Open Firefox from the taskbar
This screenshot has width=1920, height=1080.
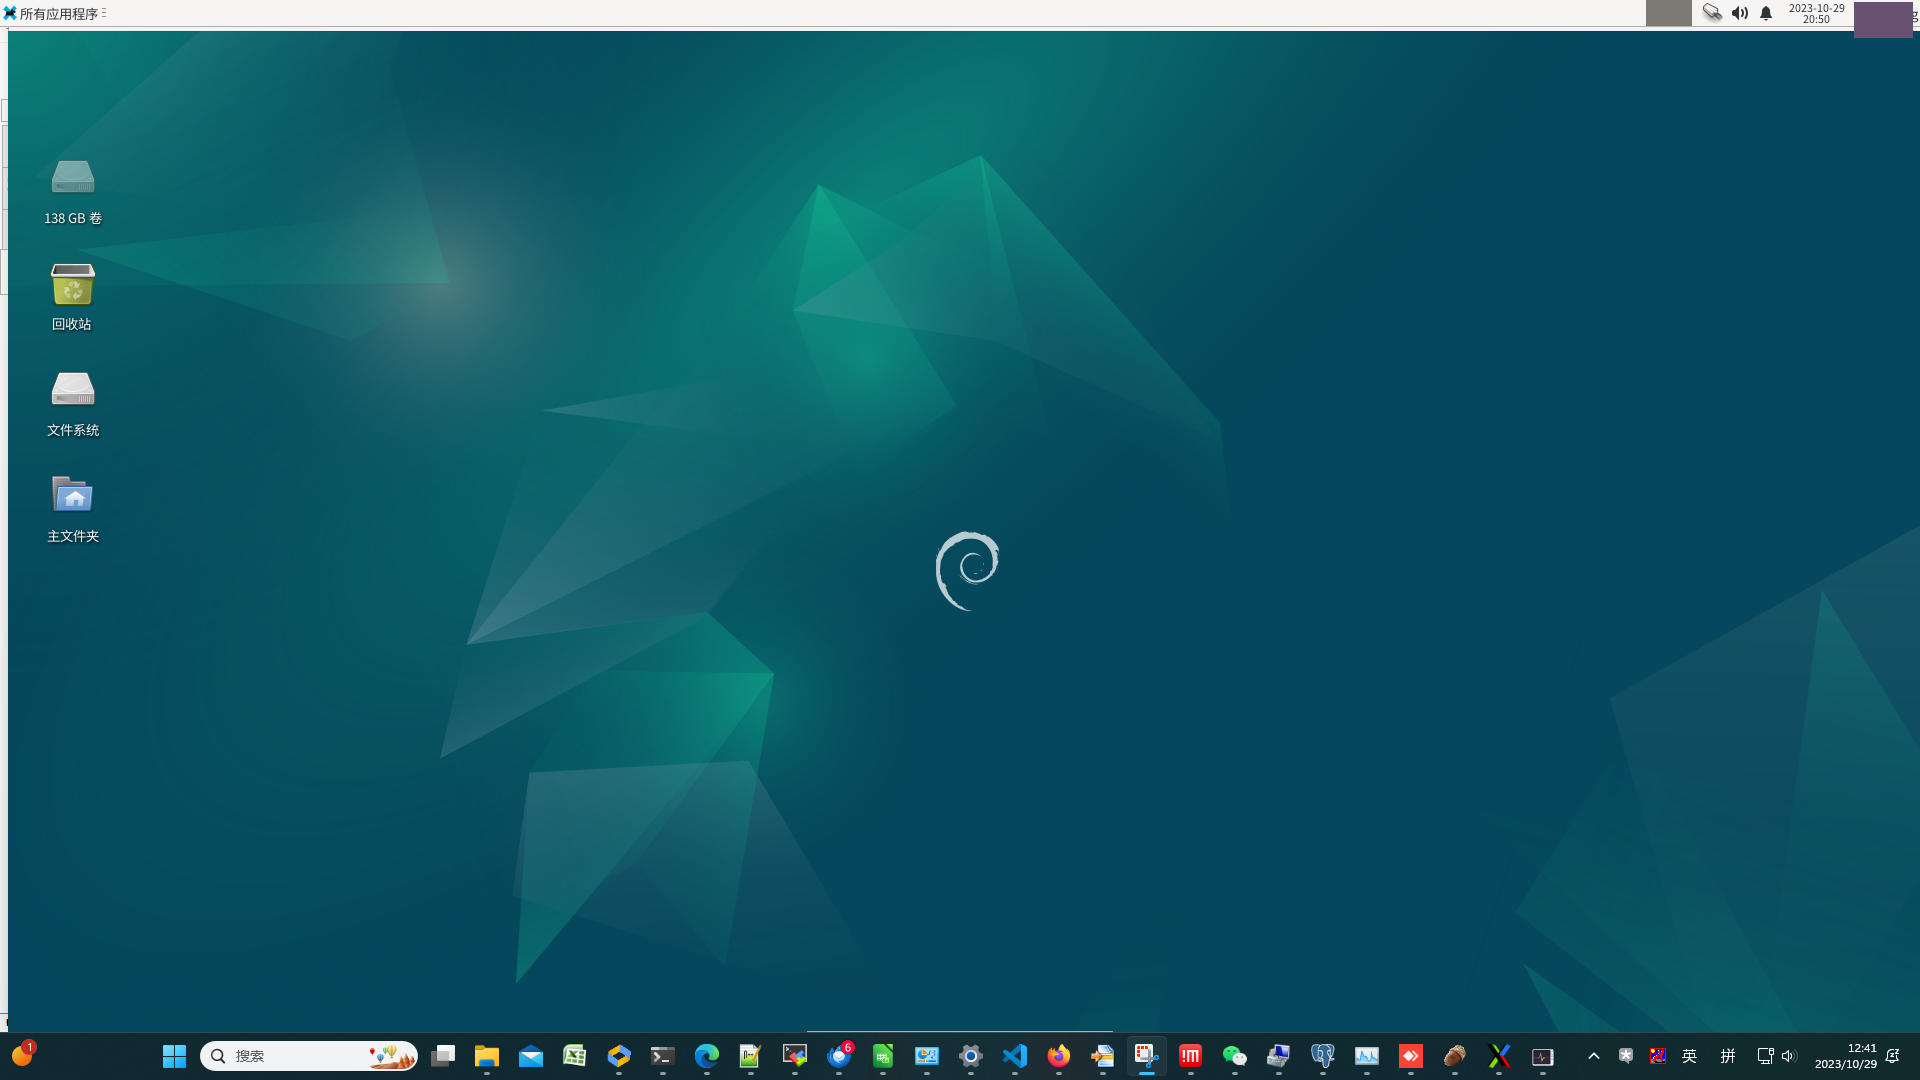pos(1059,1056)
